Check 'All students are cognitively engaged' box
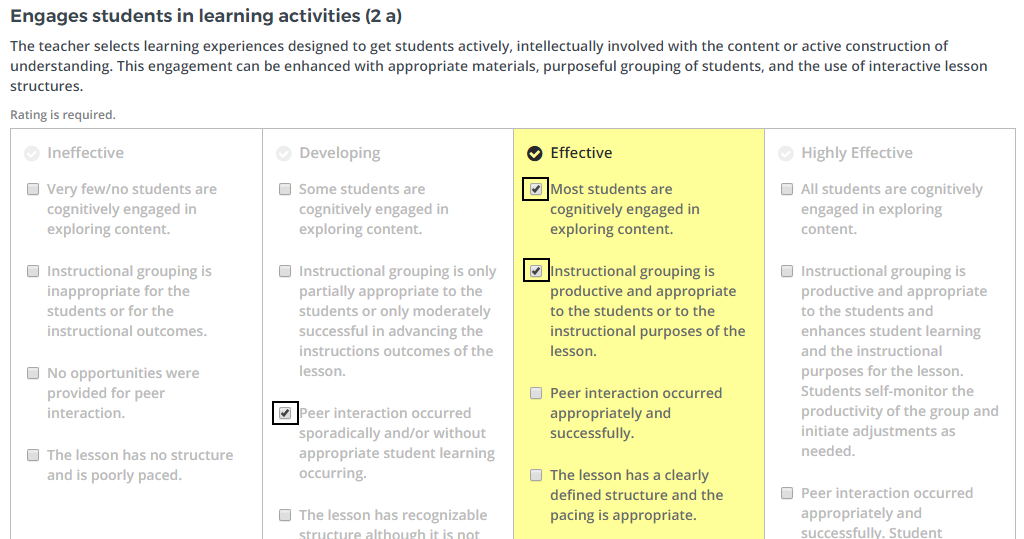 pos(787,189)
